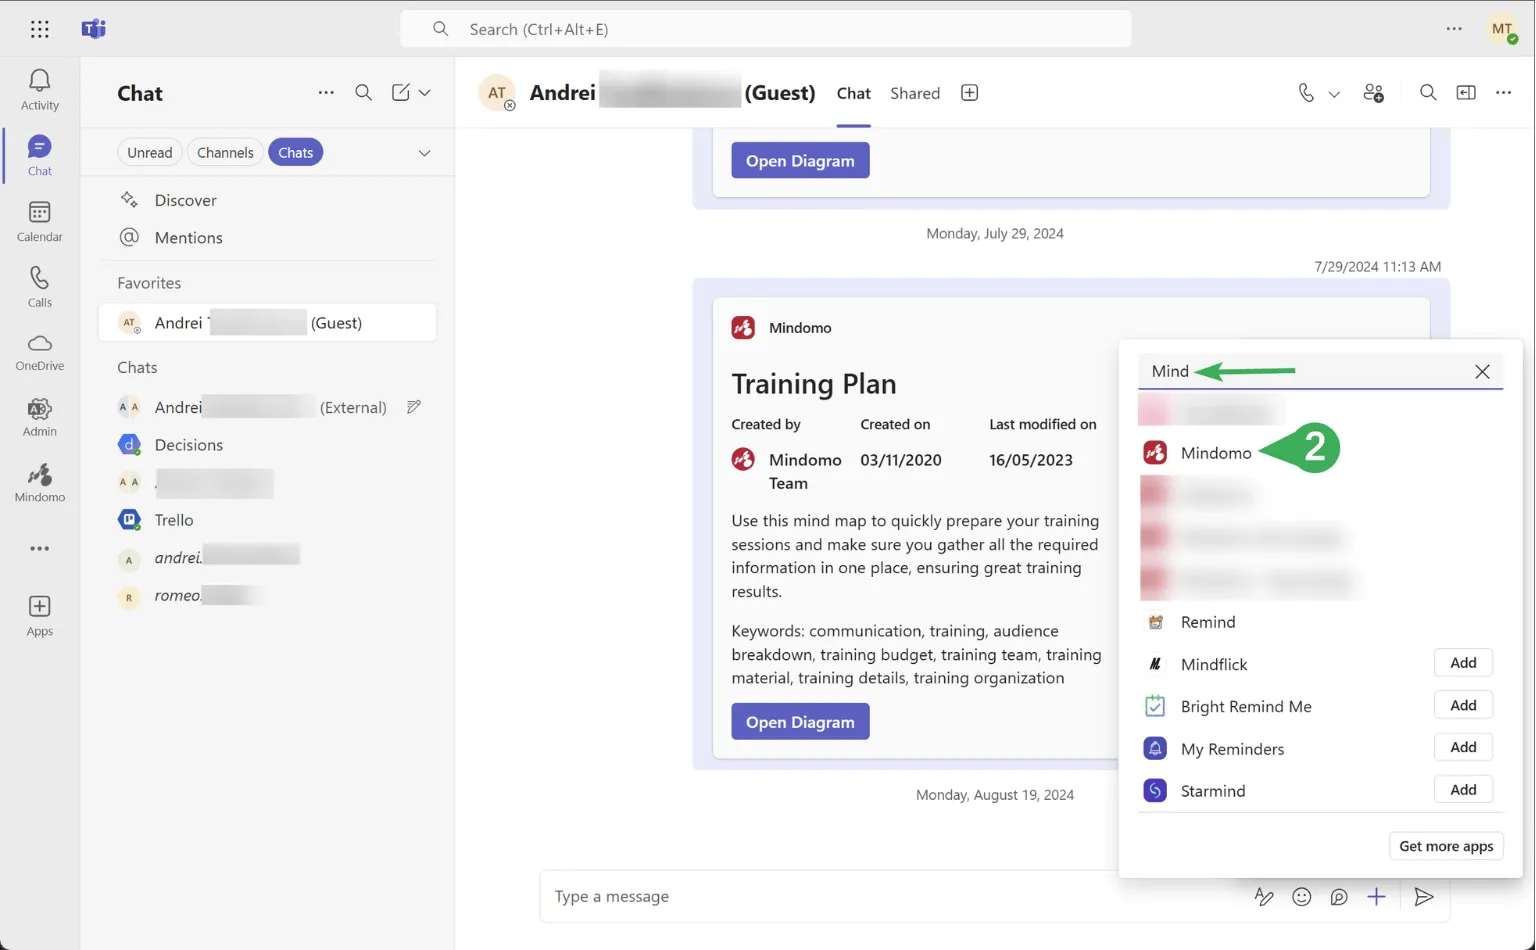The width and height of the screenshot is (1536, 950).
Task: Click the send message arrow
Action: pyautogui.click(x=1423, y=897)
